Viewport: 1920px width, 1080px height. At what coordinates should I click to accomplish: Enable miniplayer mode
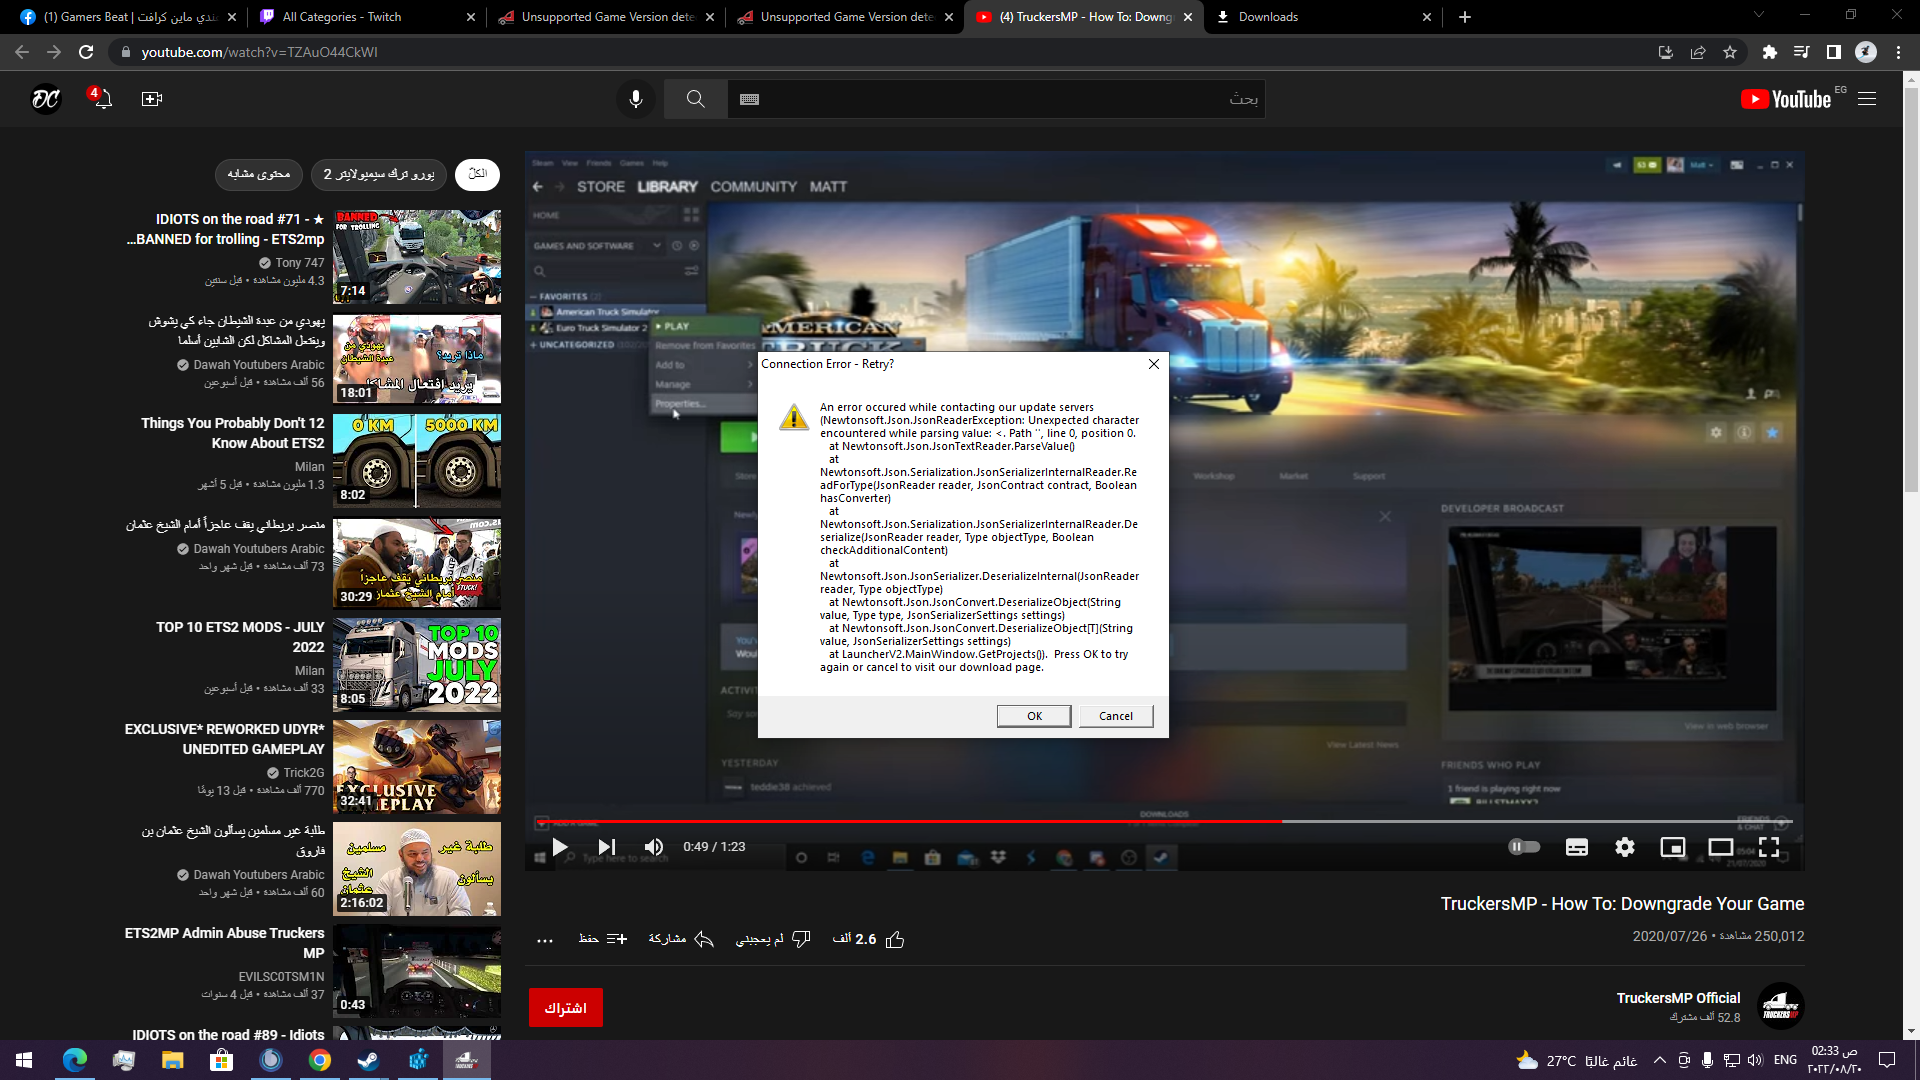(x=1673, y=847)
